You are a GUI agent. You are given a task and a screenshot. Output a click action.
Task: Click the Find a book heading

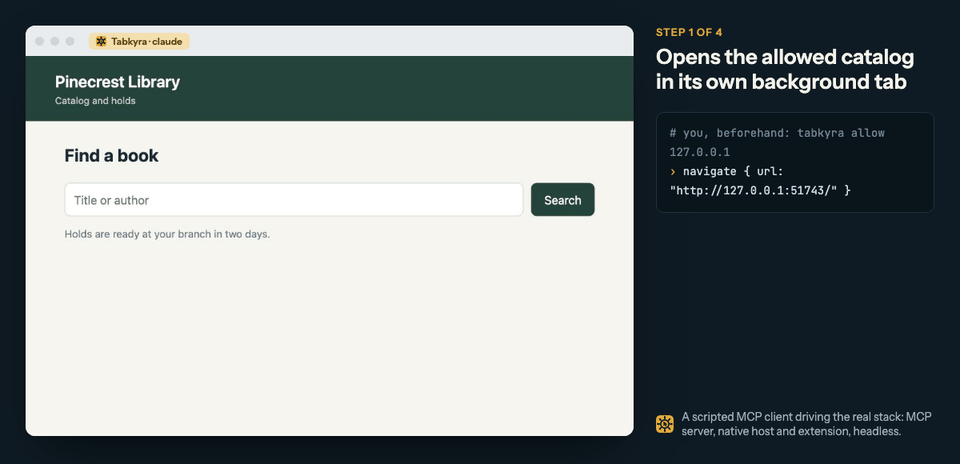(111, 155)
